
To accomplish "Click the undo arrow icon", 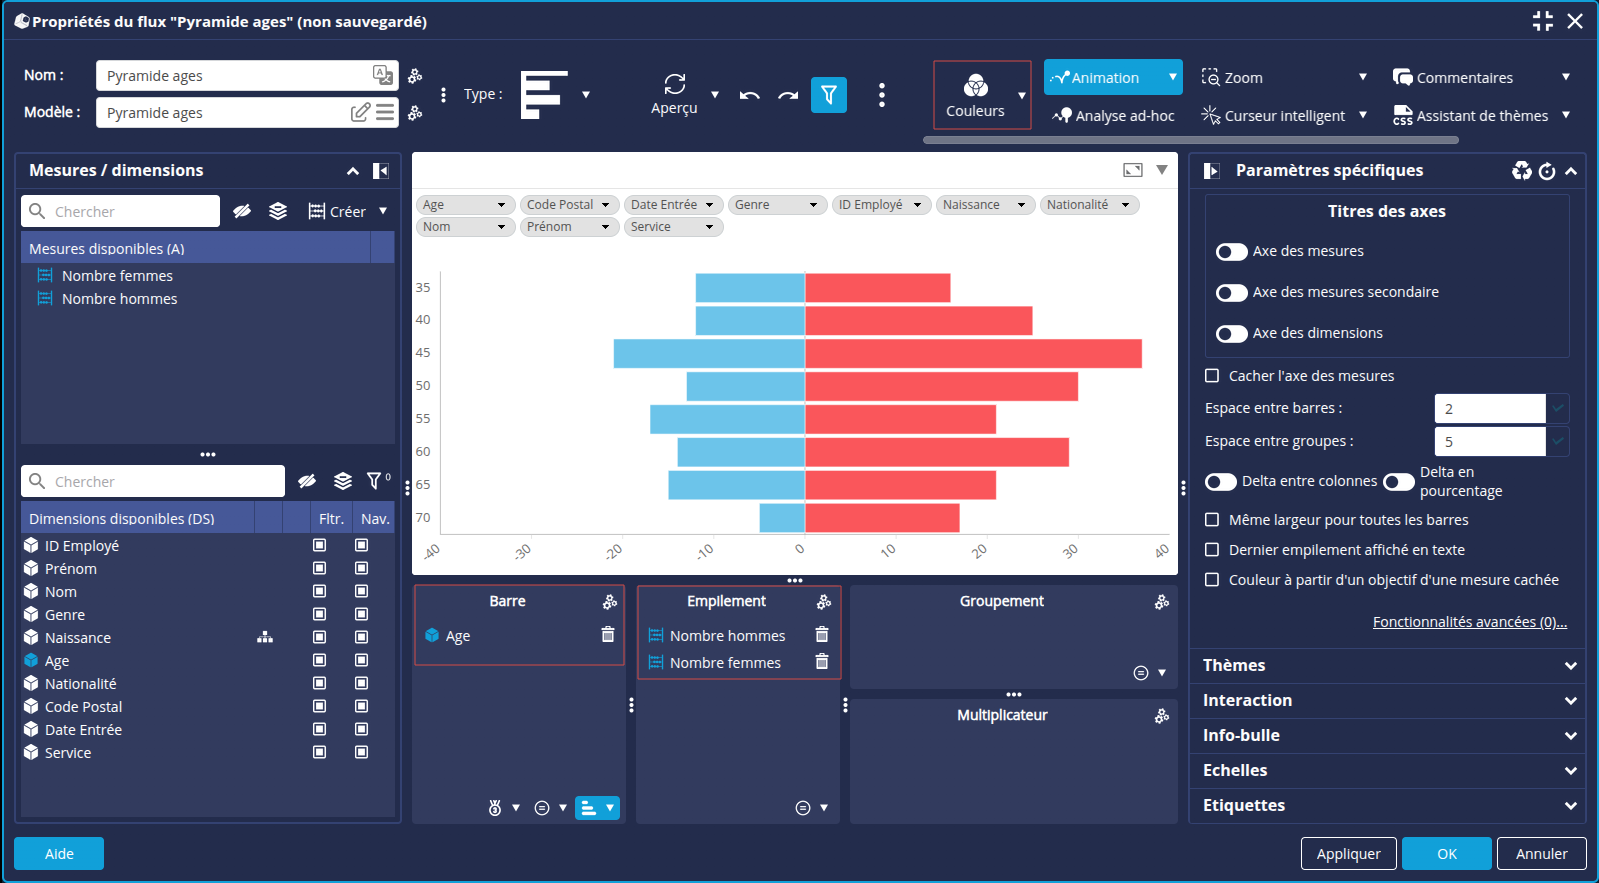I will (750, 96).
